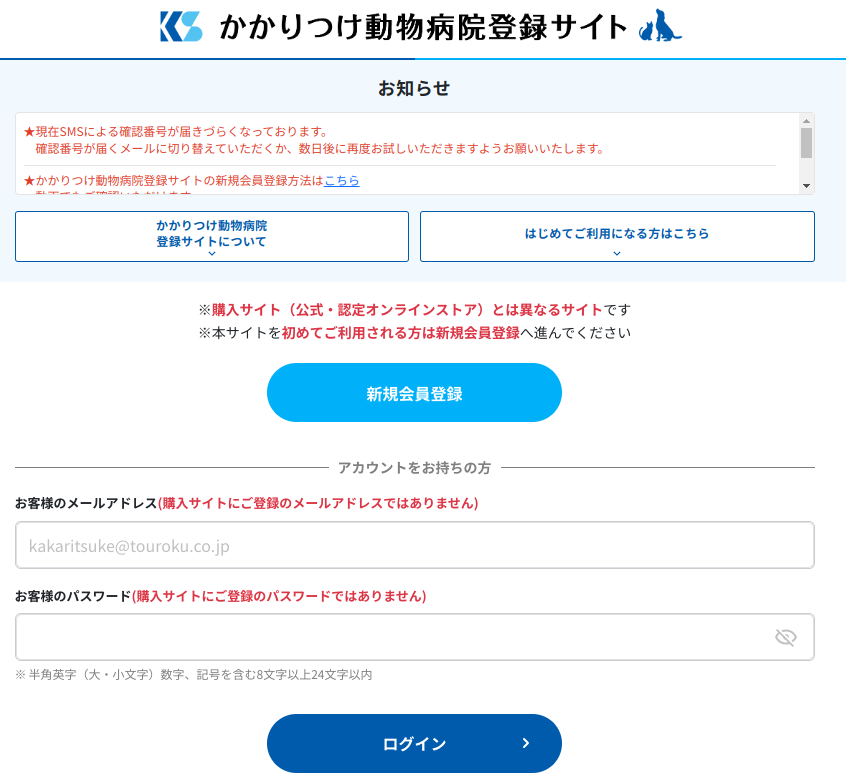Click the arrow icon on ログイン button

point(526,743)
